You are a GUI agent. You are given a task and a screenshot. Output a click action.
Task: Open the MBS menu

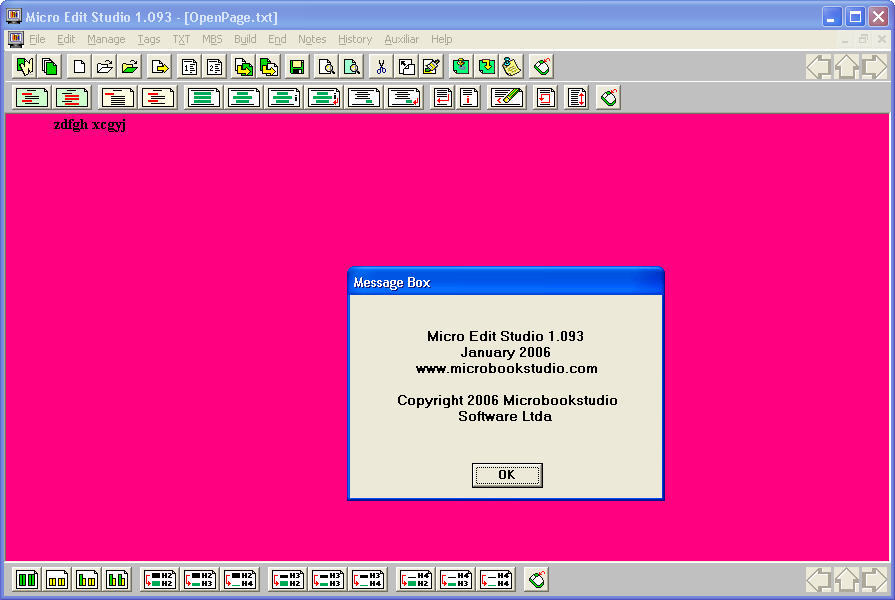tap(212, 39)
